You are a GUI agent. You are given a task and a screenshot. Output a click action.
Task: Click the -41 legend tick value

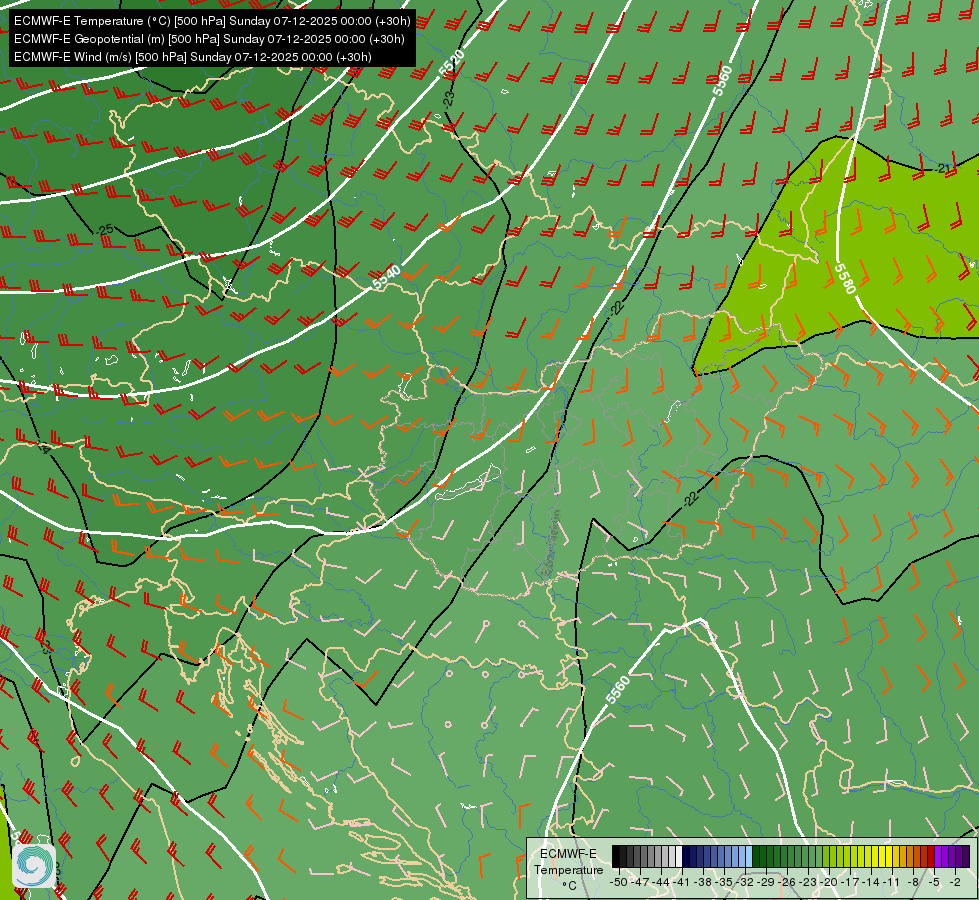682,882
